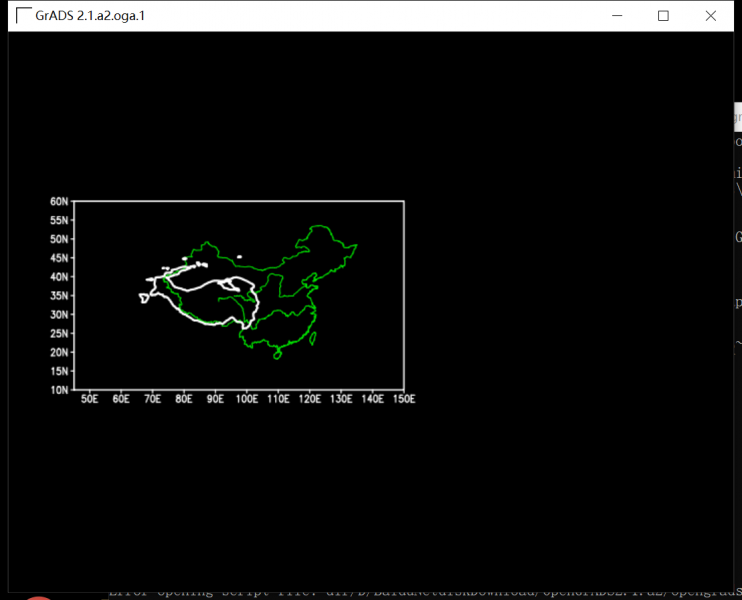The height and width of the screenshot is (600, 742).
Task: Click the terminal error text below window
Action: (x=400, y=594)
